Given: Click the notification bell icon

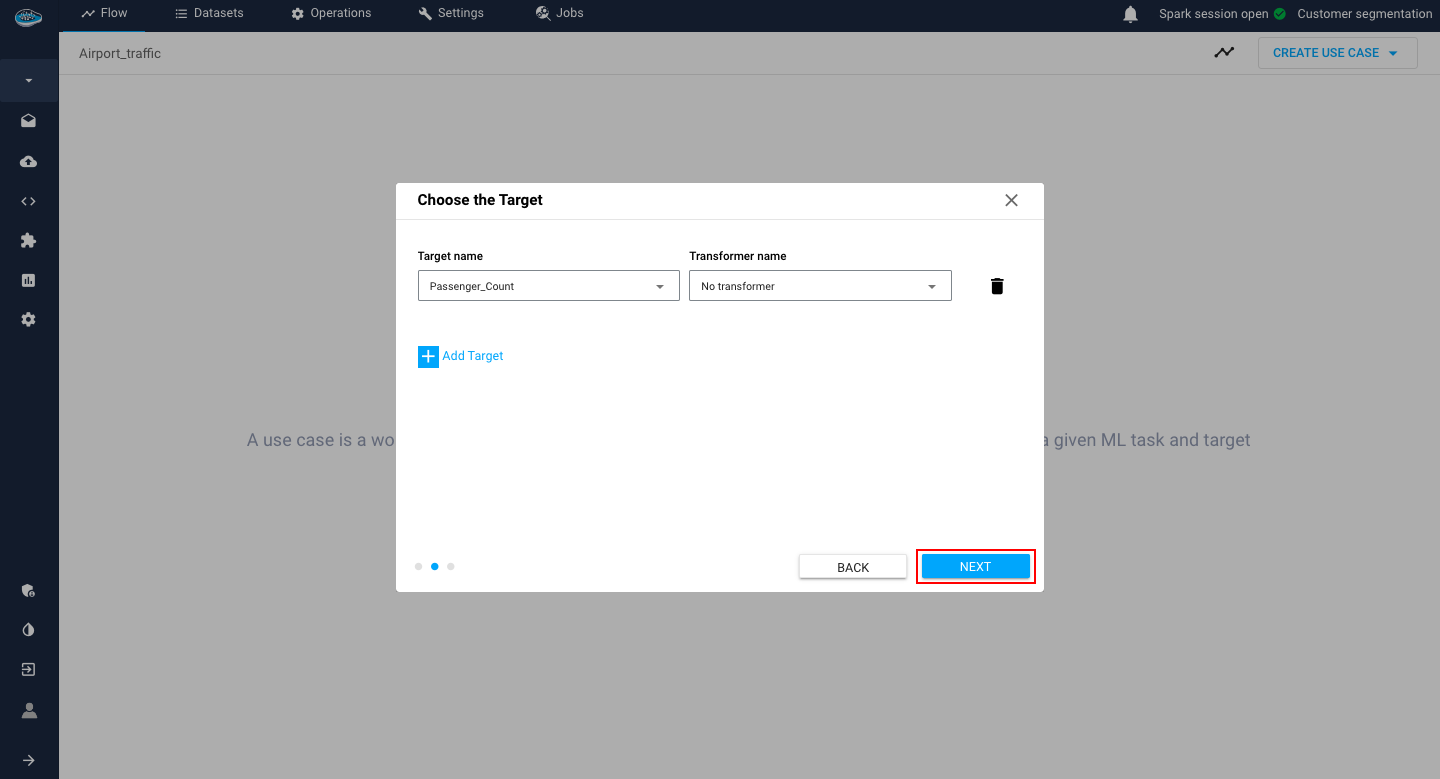Looking at the screenshot, I should pos(1130,14).
